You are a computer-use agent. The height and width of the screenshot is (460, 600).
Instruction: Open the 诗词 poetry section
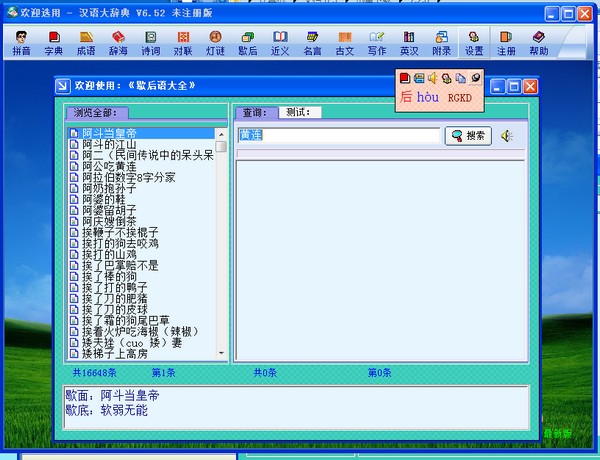[151, 43]
